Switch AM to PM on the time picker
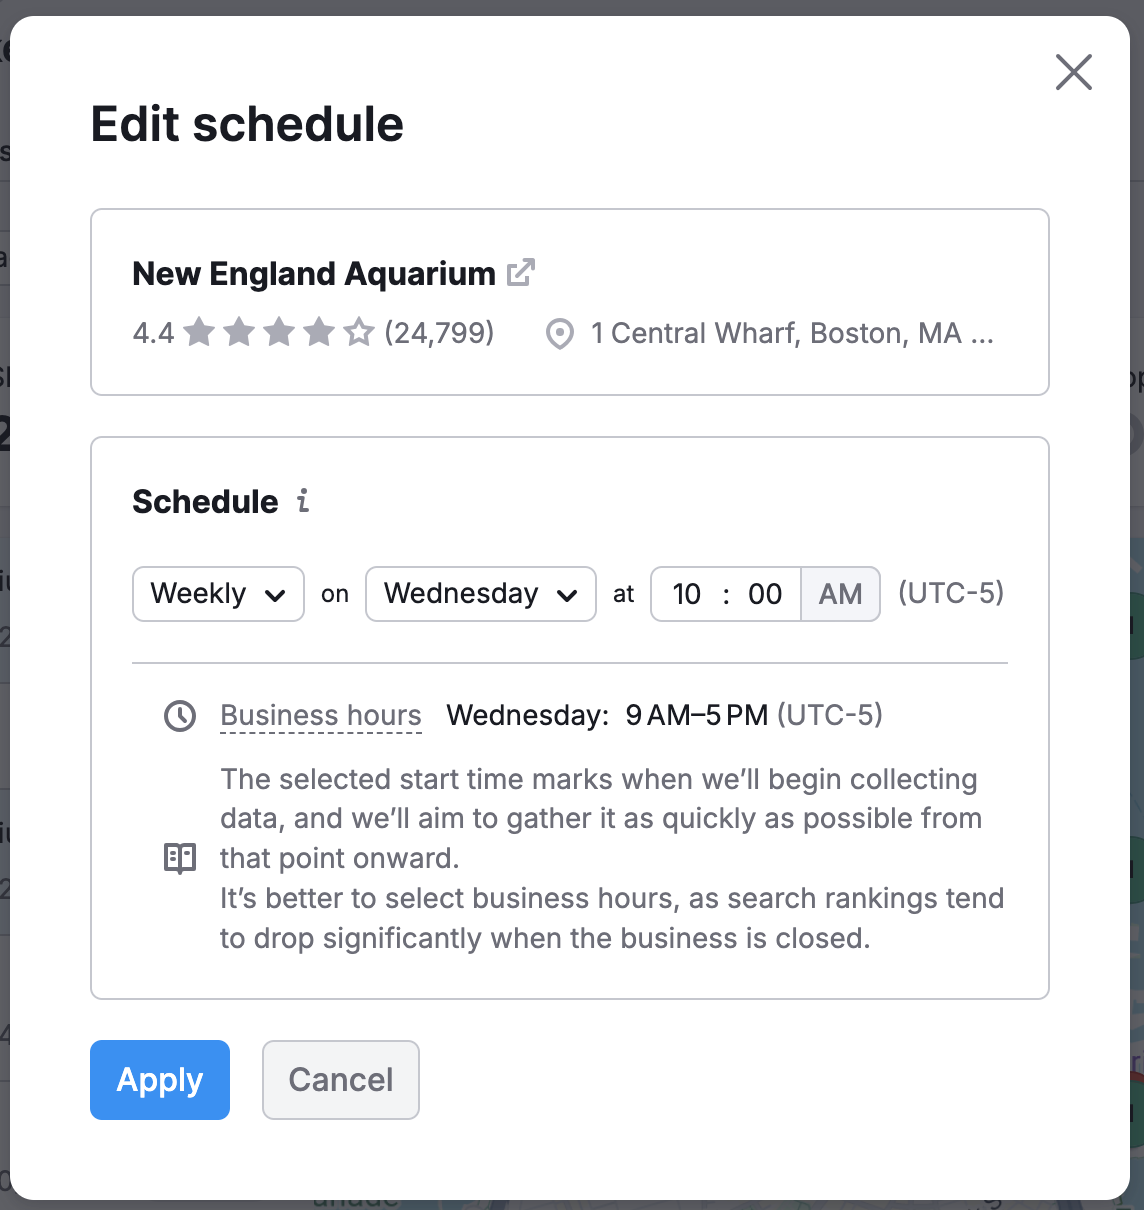Image resolution: width=1144 pixels, height=1210 pixels. (840, 593)
